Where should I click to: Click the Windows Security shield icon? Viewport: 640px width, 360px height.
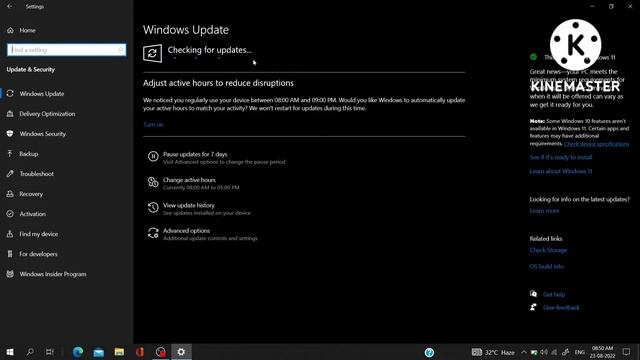(x=10, y=133)
